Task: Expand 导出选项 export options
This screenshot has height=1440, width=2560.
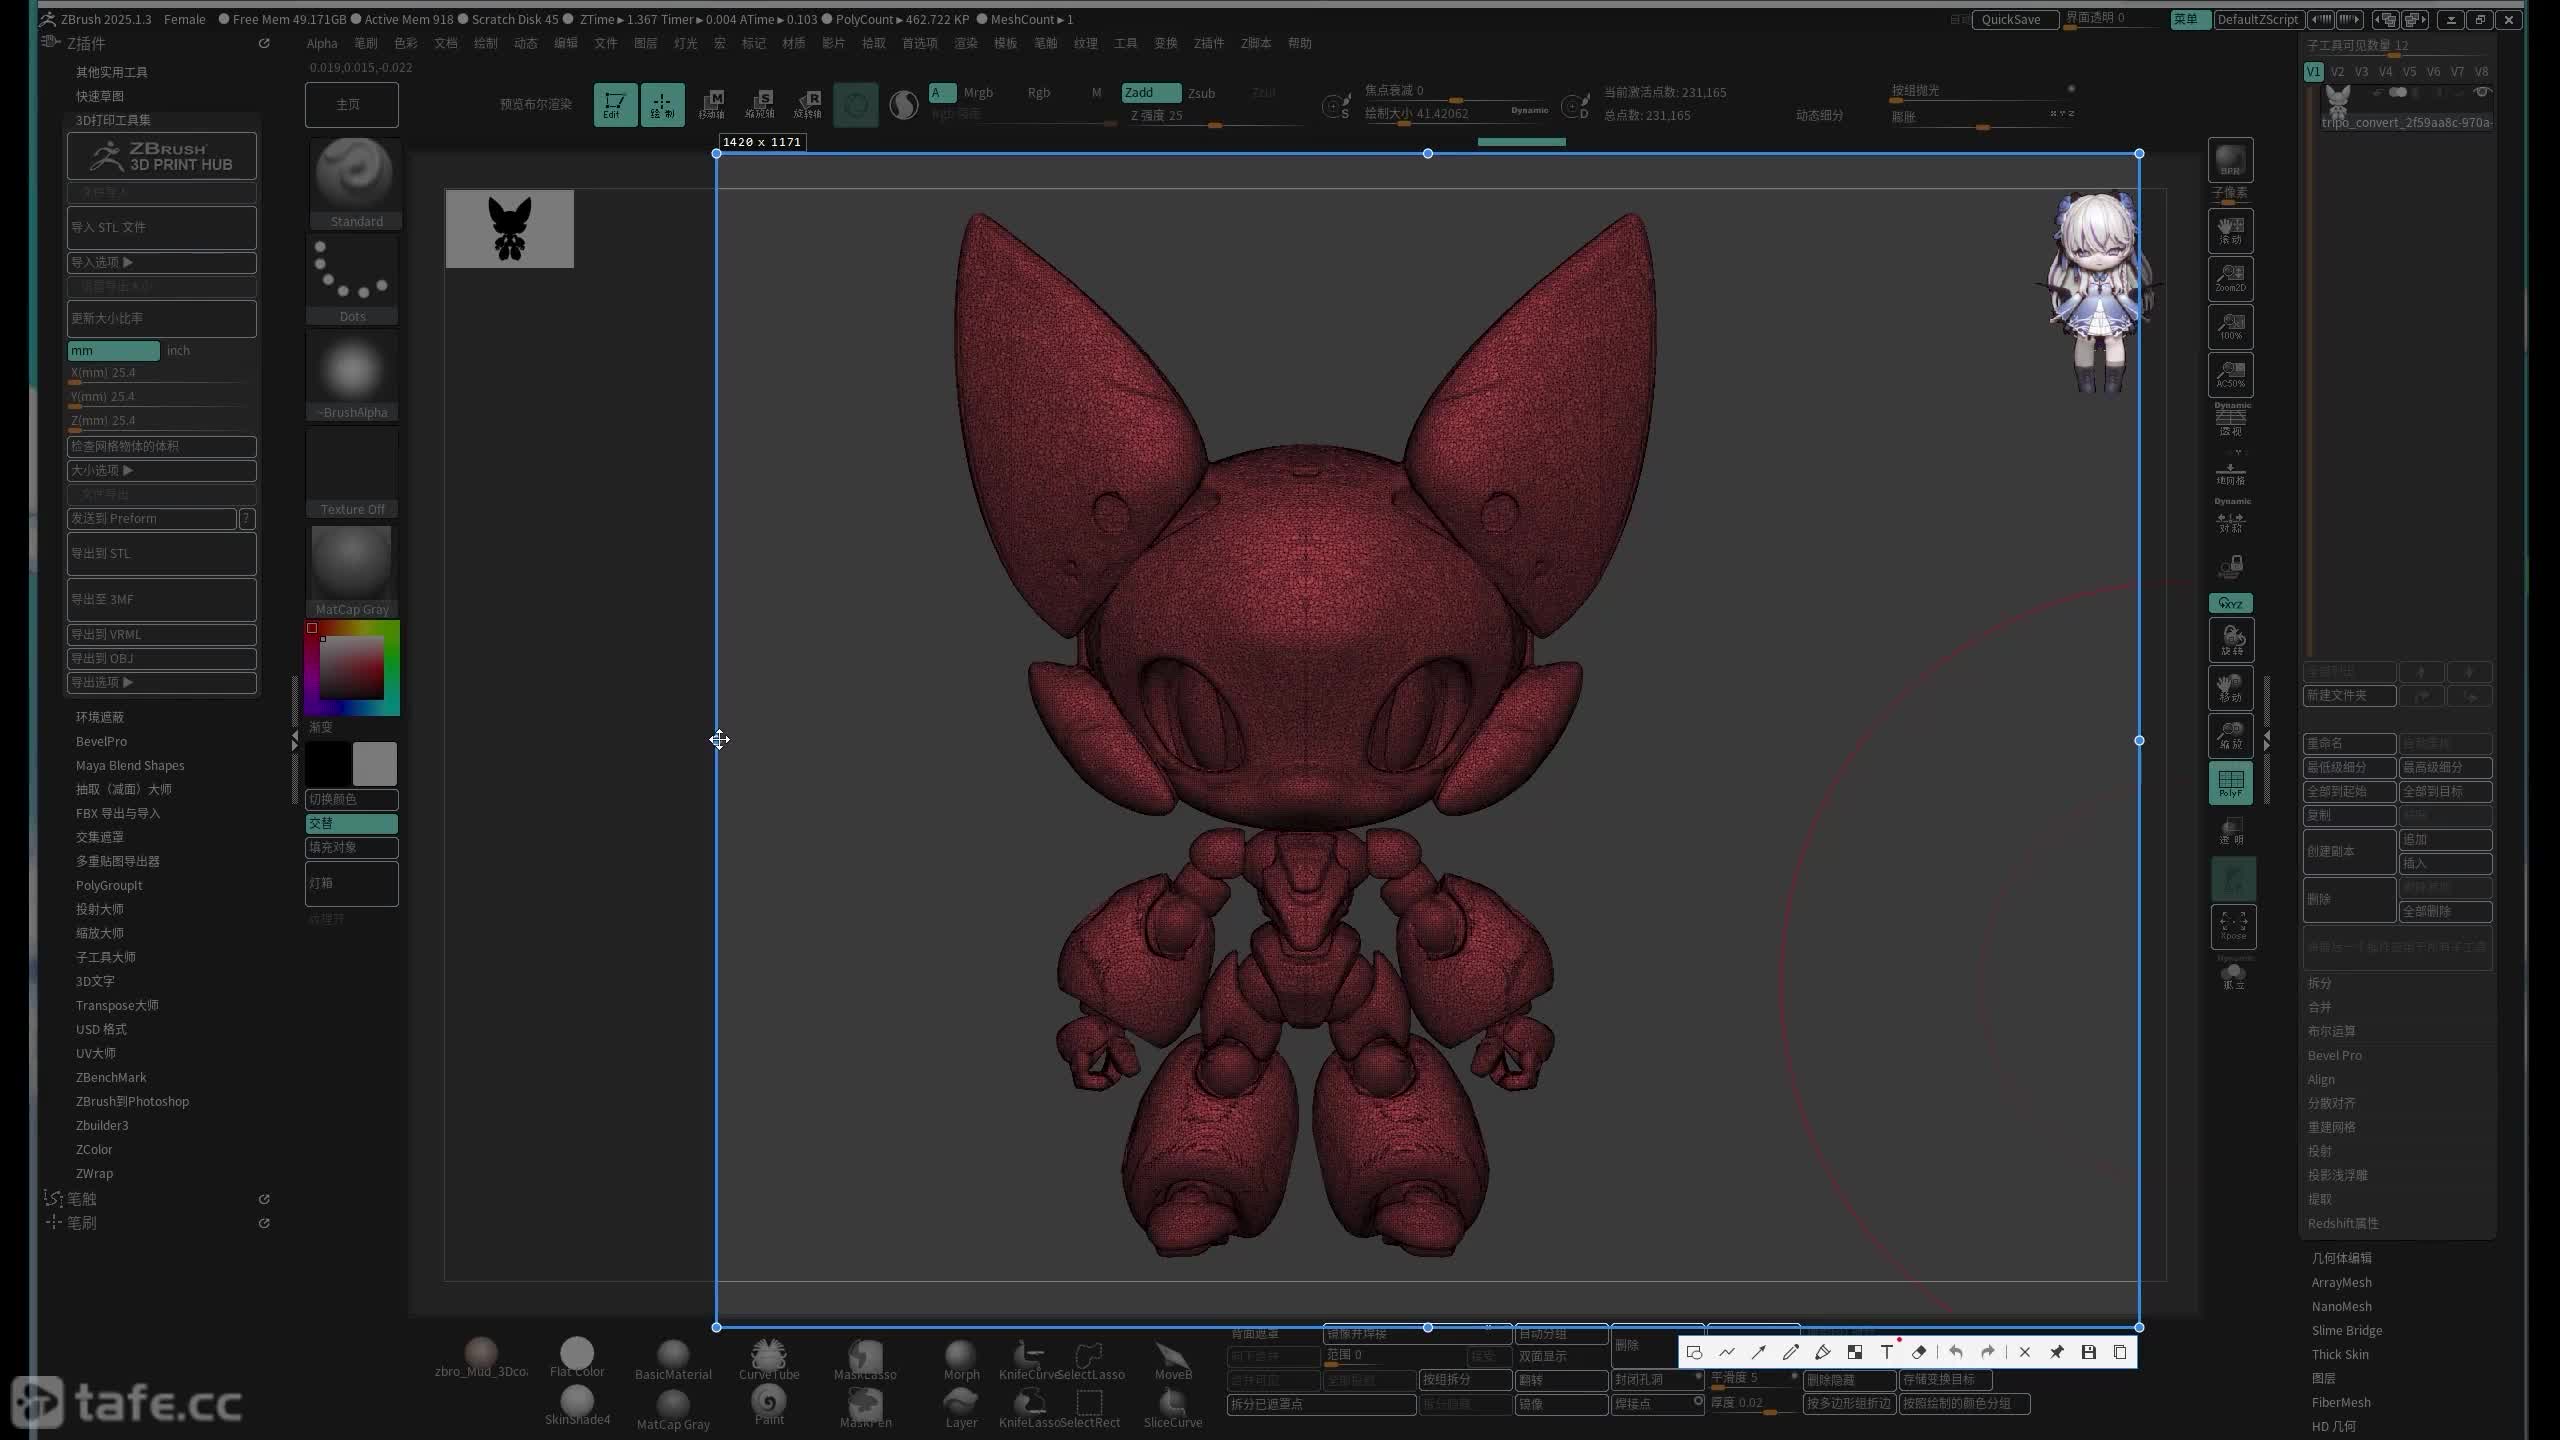Action: point(161,682)
